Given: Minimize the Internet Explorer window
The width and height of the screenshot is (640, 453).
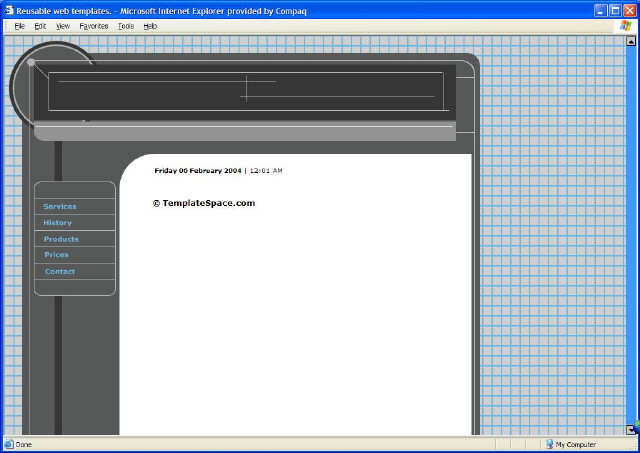Looking at the screenshot, I should [x=600, y=11].
